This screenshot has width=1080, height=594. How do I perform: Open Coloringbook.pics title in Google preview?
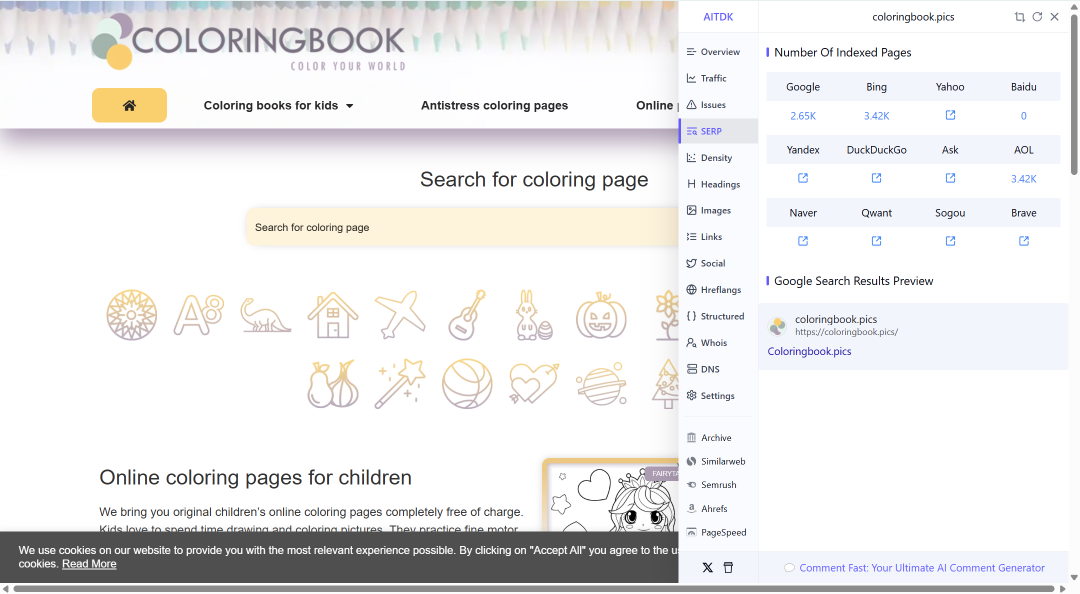809,351
